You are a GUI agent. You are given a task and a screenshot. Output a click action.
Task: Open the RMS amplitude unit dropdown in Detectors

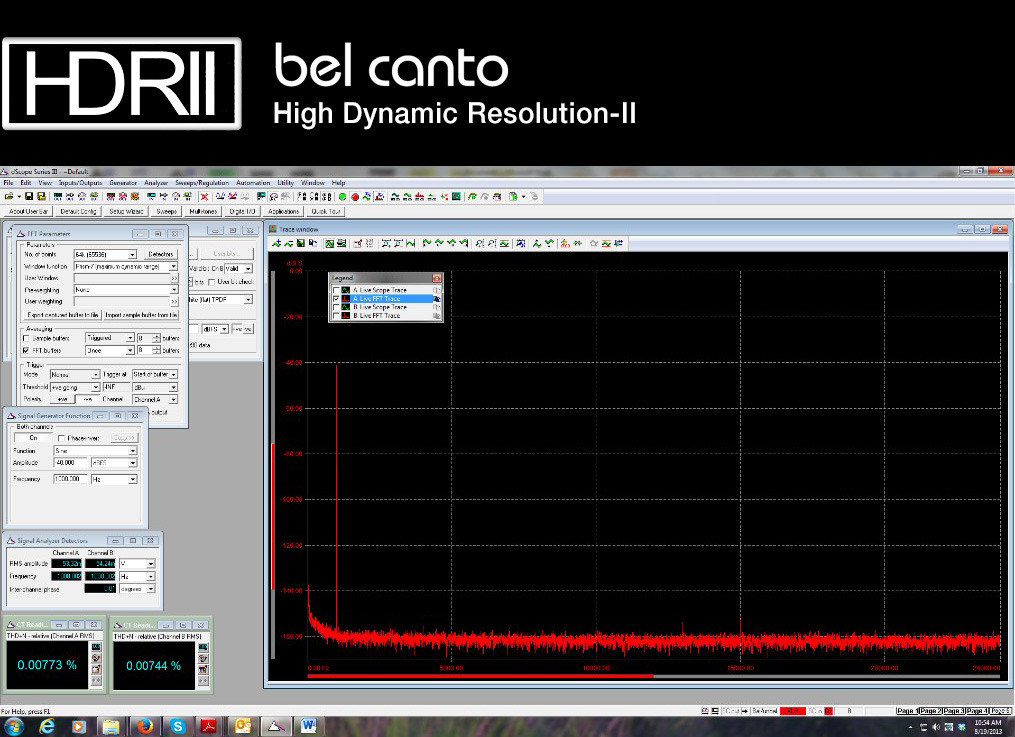point(151,564)
